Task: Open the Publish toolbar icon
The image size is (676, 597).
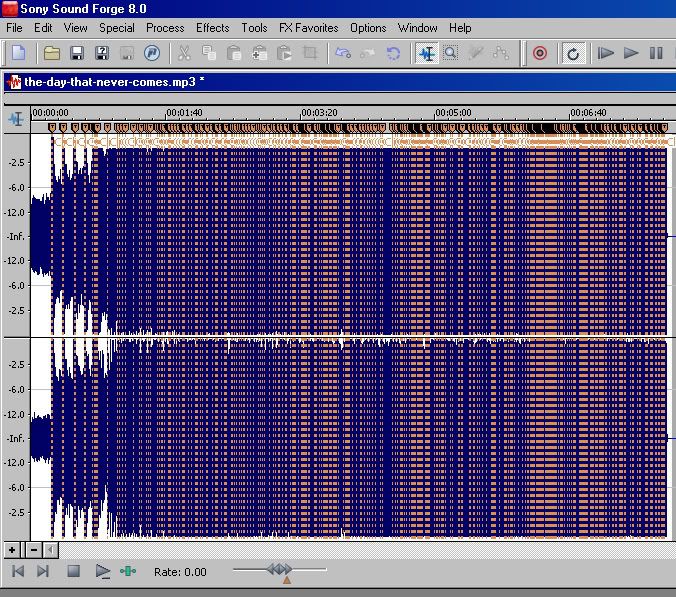Action: click(x=152, y=53)
